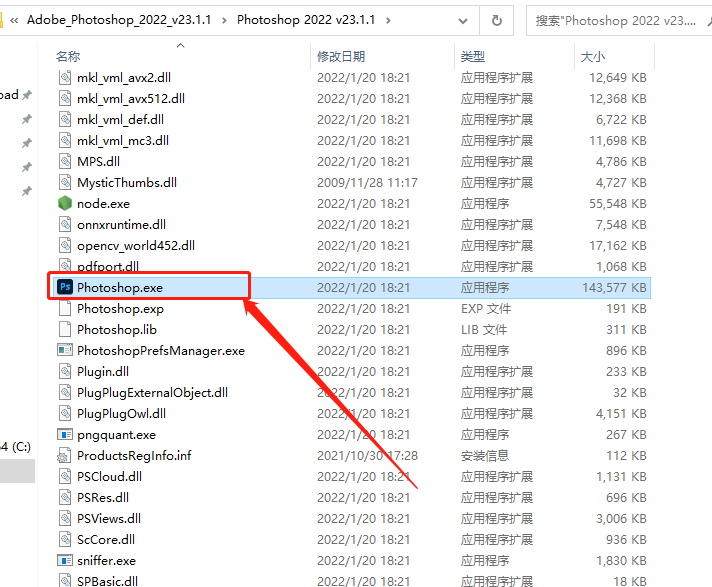Click the MPS.dll file icon
The width and height of the screenshot is (712, 587).
[x=65, y=161]
